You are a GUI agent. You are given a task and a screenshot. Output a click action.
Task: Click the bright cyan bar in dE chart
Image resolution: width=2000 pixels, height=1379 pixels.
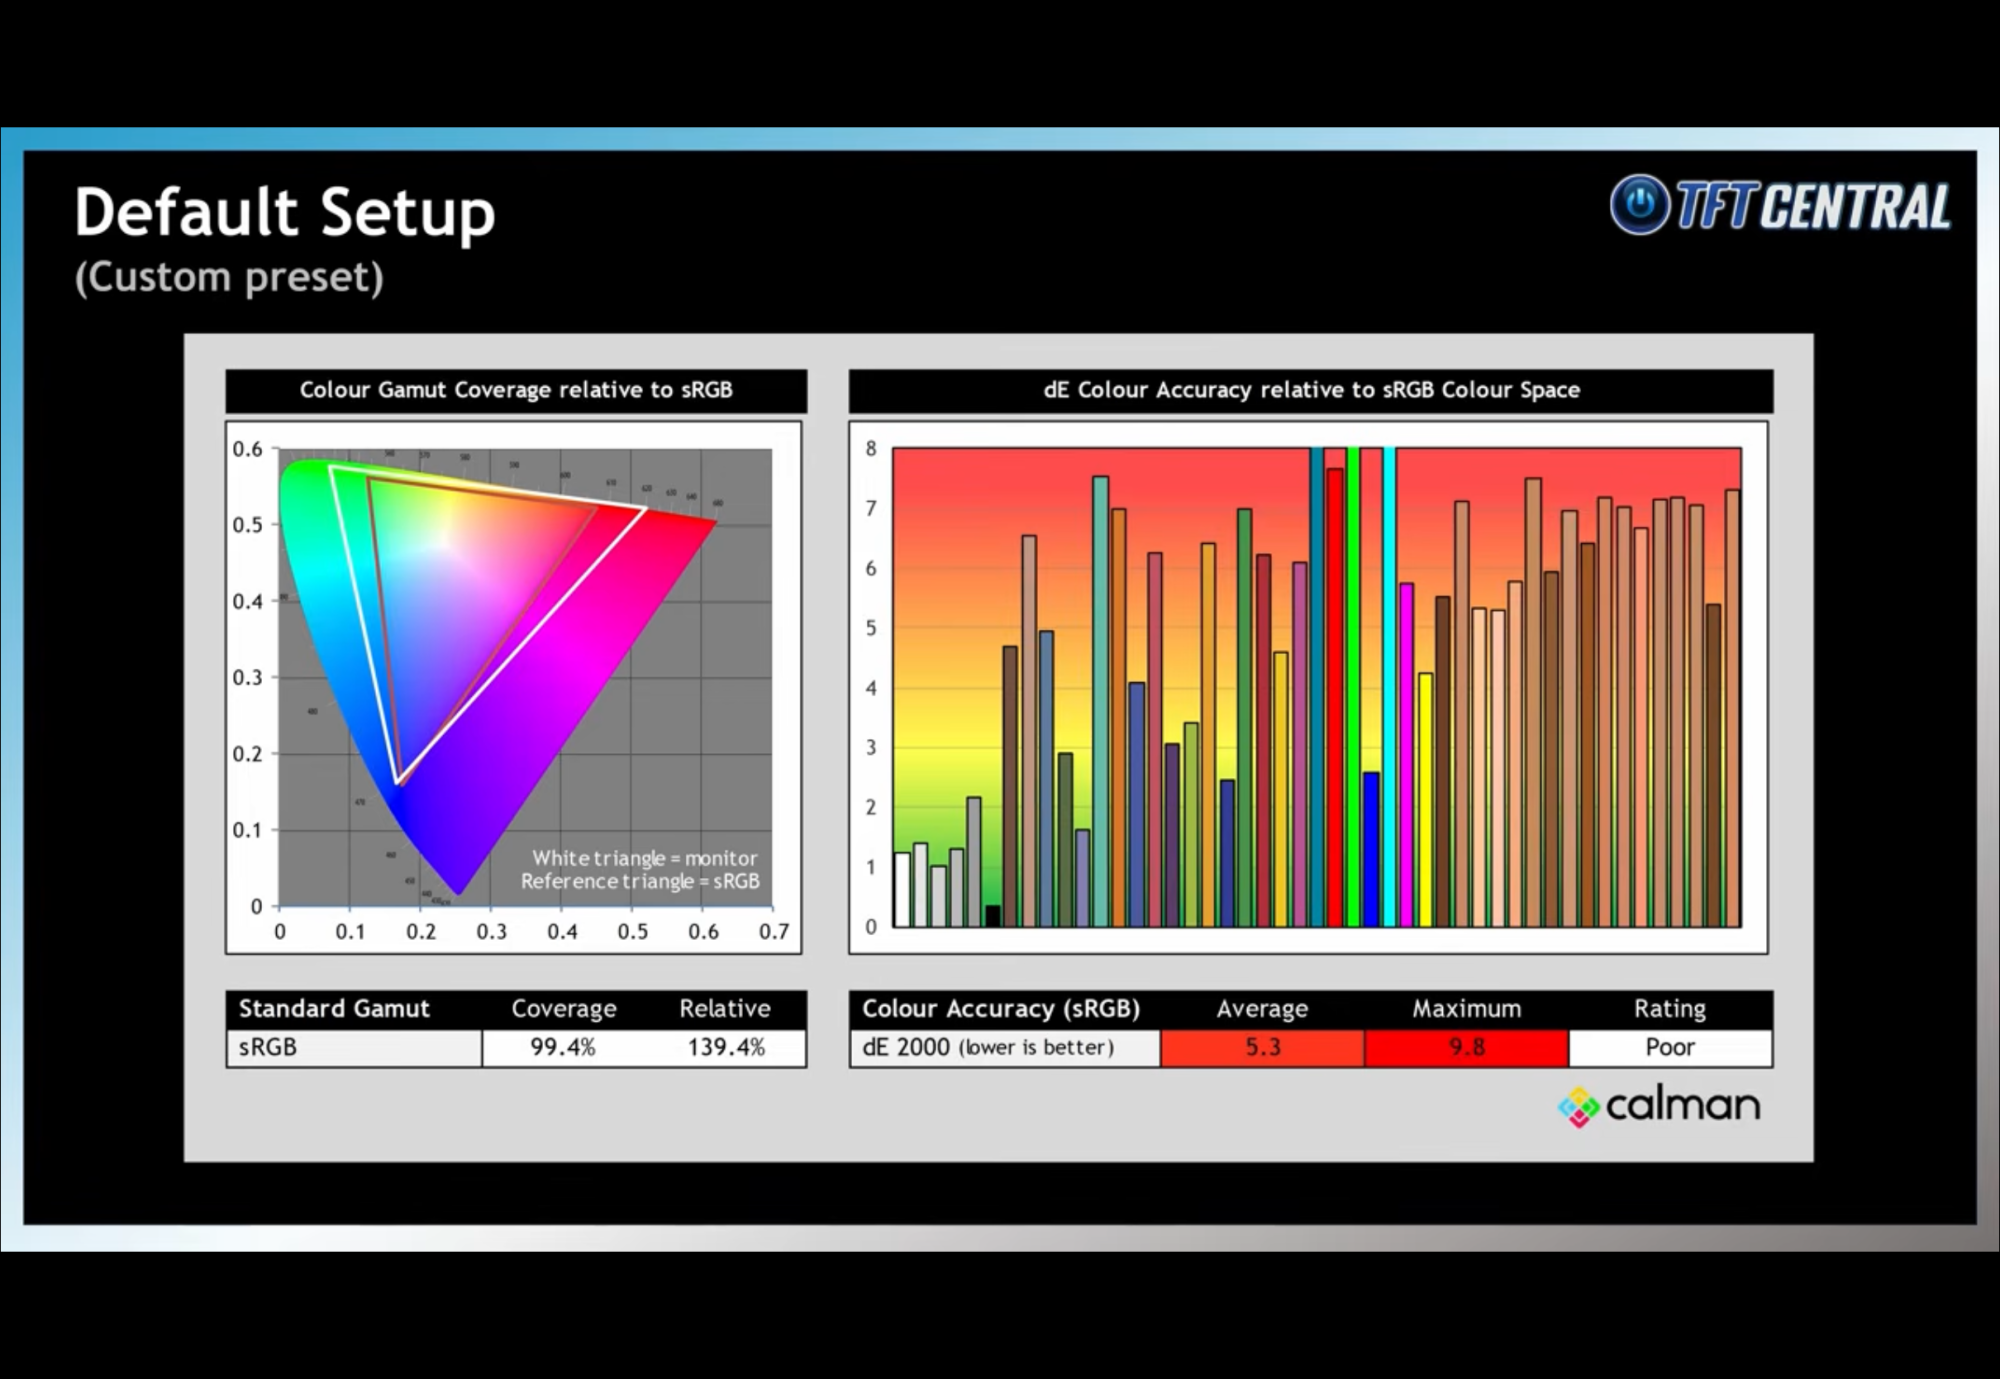(1389, 690)
